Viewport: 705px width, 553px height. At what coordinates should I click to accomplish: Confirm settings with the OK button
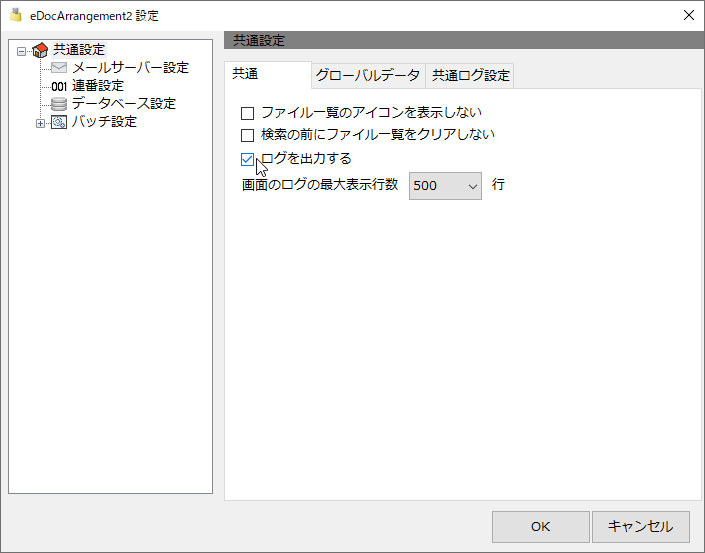[x=540, y=526]
